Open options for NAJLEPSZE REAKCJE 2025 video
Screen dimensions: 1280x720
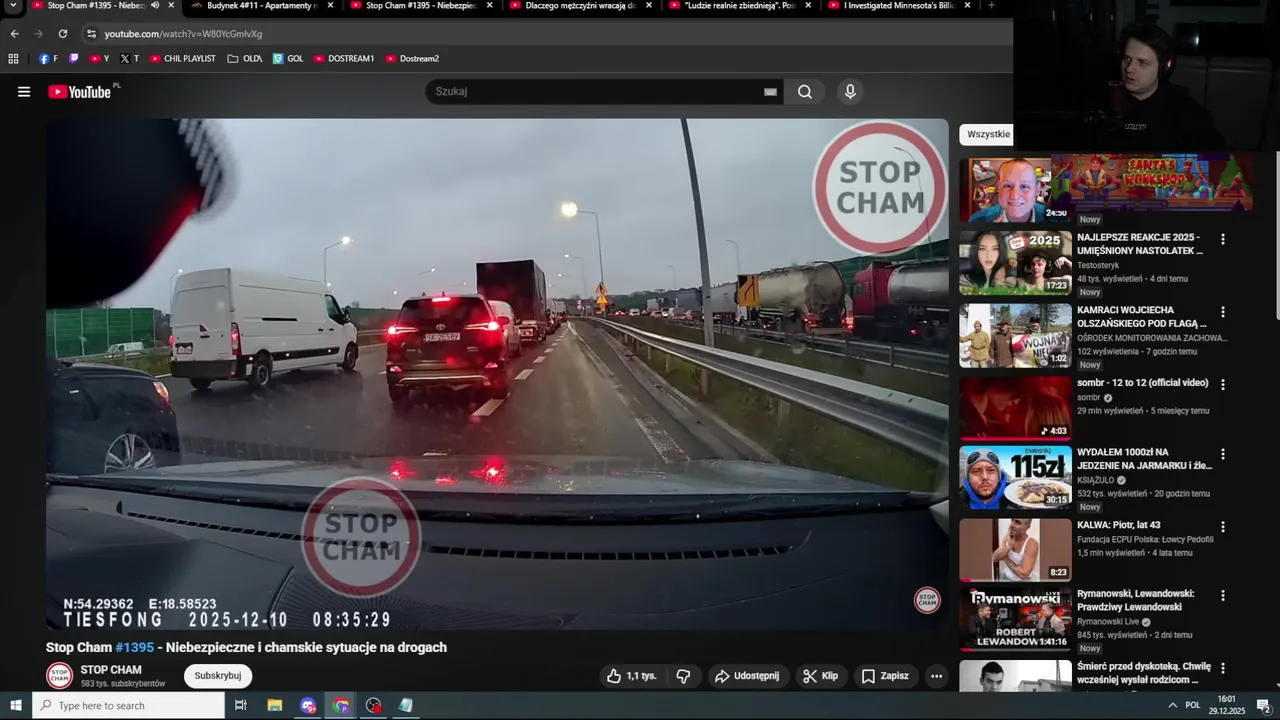pos(1222,240)
